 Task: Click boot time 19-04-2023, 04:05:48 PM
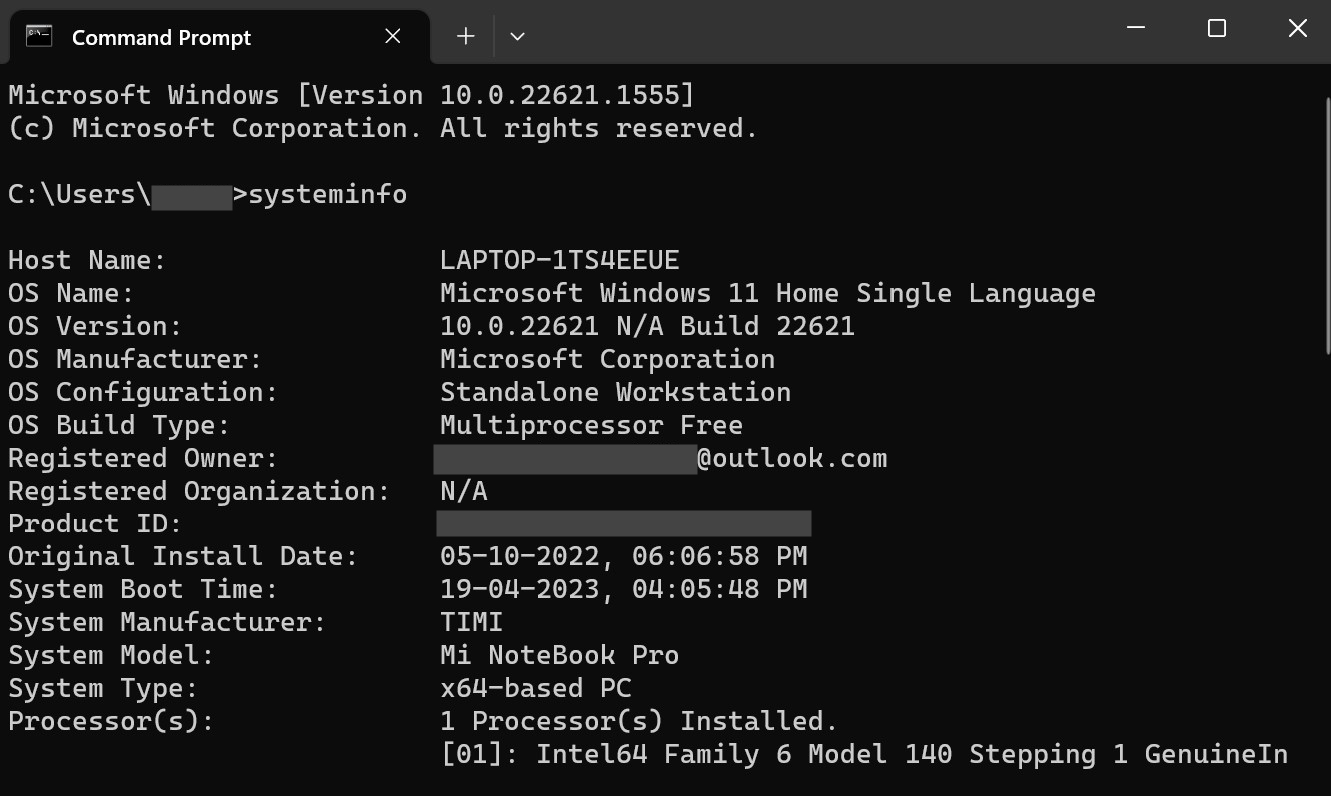point(623,589)
